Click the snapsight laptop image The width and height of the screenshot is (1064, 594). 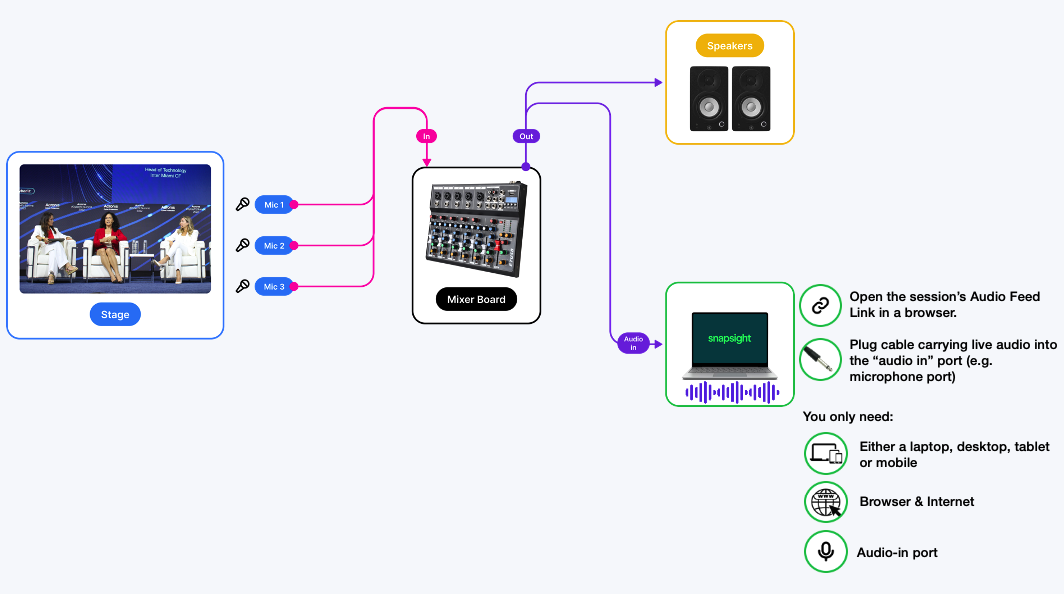(x=729, y=346)
